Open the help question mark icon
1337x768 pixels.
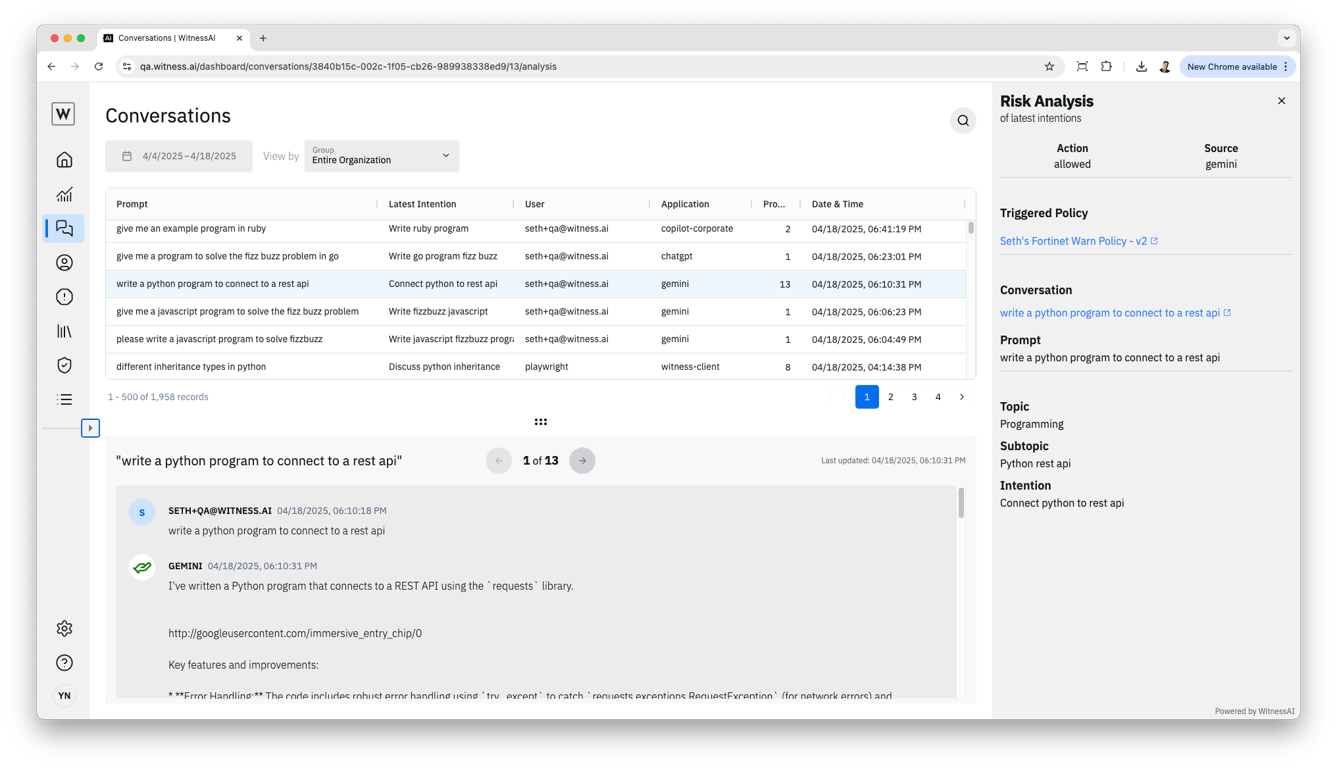(64, 662)
